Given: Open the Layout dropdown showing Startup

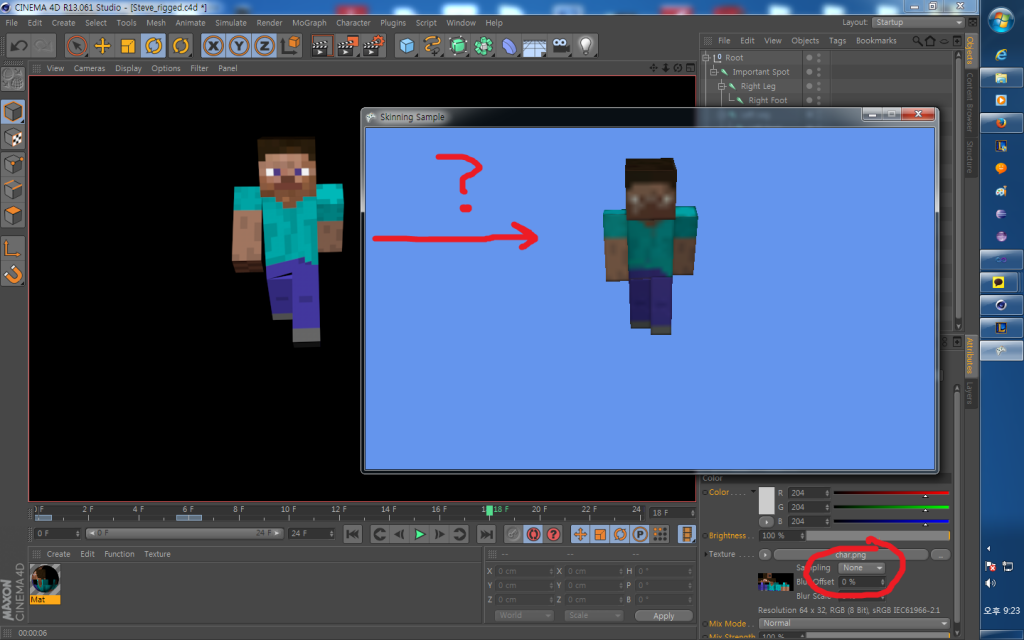Looking at the screenshot, I should coord(918,22).
